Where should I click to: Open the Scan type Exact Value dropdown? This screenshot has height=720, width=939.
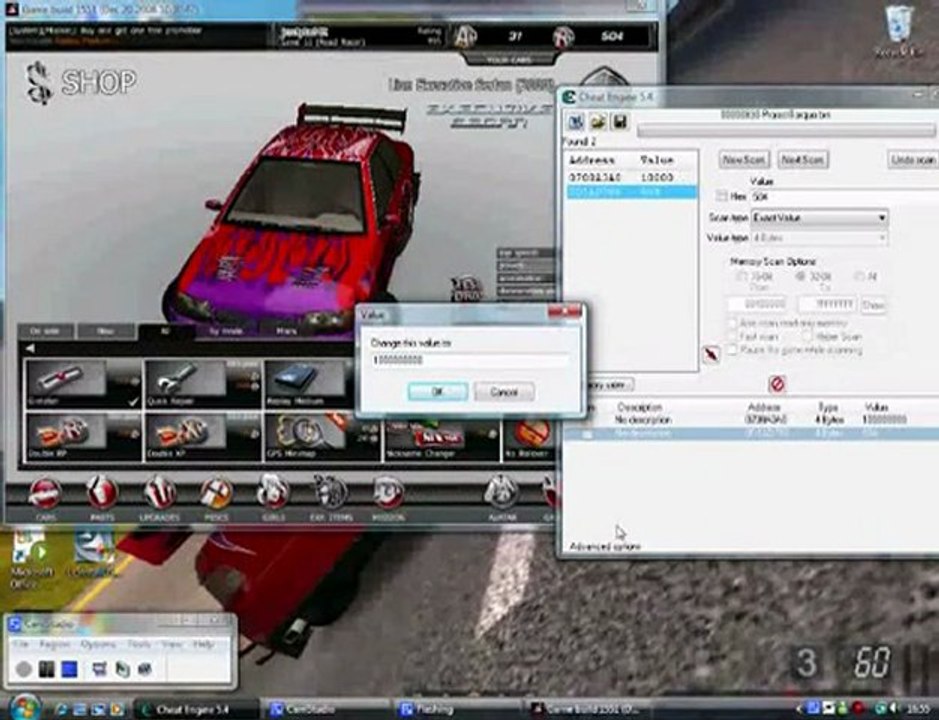(819, 217)
